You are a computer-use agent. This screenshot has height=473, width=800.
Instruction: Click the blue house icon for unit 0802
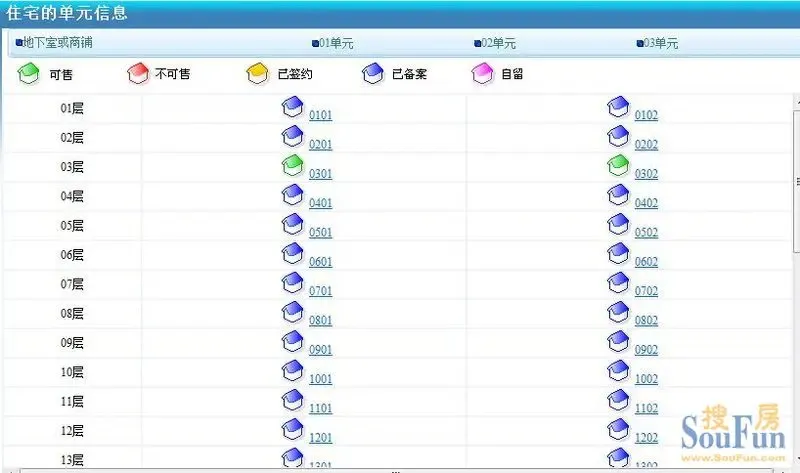(x=618, y=313)
